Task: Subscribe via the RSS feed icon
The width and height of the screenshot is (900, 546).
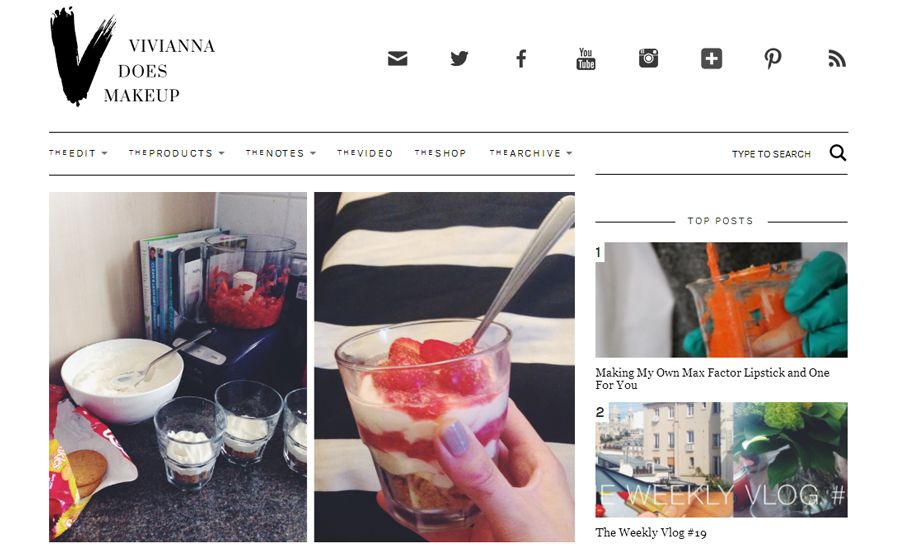Action: coord(837,59)
